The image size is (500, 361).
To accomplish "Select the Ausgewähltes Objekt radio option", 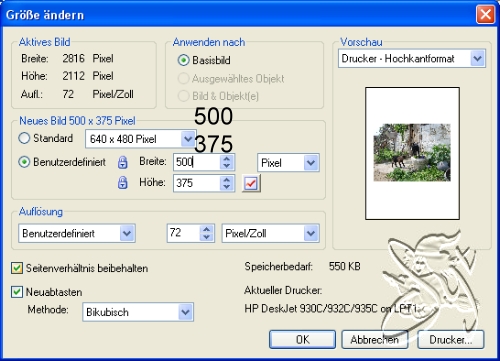I will pyautogui.click(x=183, y=79).
